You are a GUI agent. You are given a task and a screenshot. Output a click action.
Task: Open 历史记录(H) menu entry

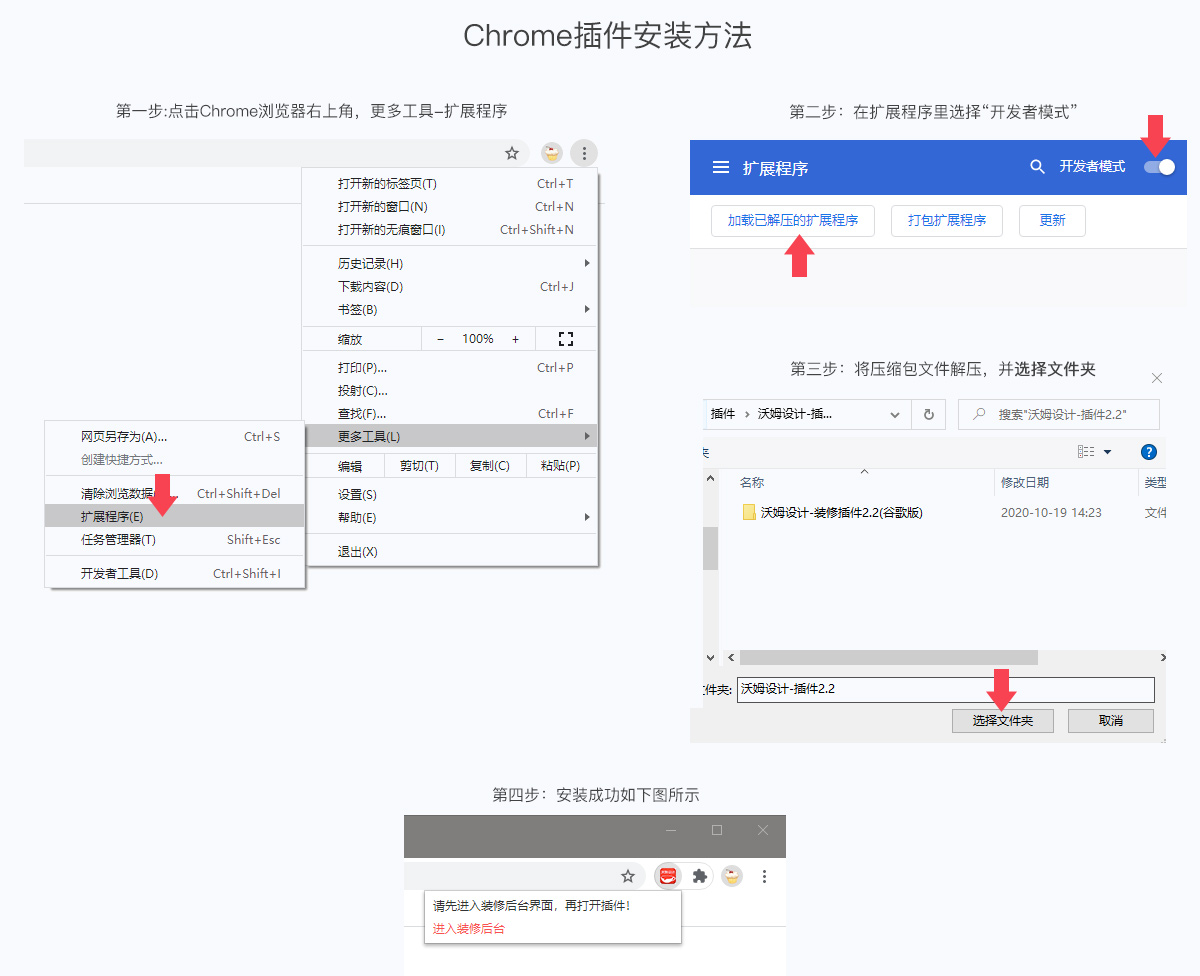pyautogui.click(x=370, y=264)
